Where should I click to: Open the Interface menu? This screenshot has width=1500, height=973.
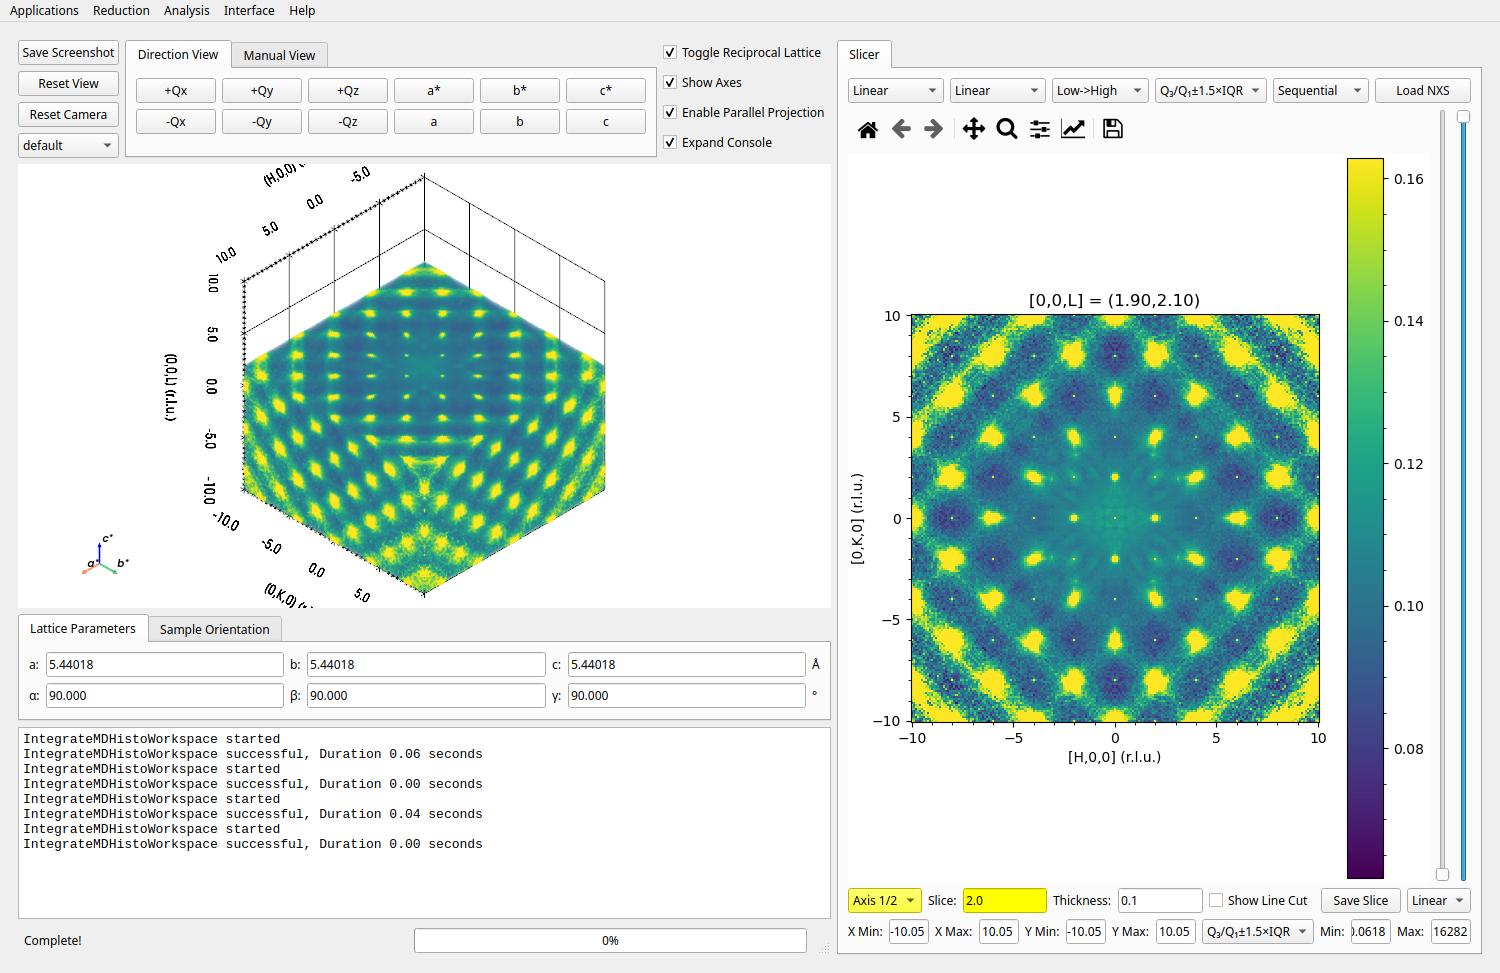coord(249,10)
